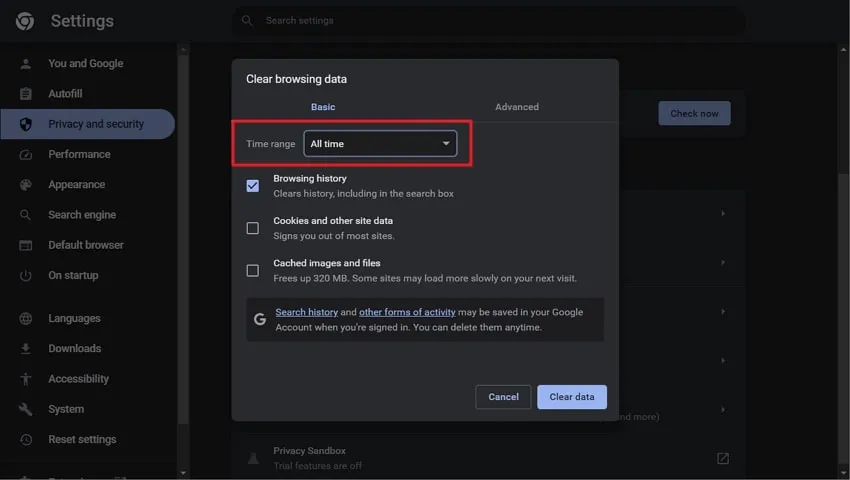Switch to the Advanced tab
The width and height of the screenshot is (850, 480).
tap(517, 107)
